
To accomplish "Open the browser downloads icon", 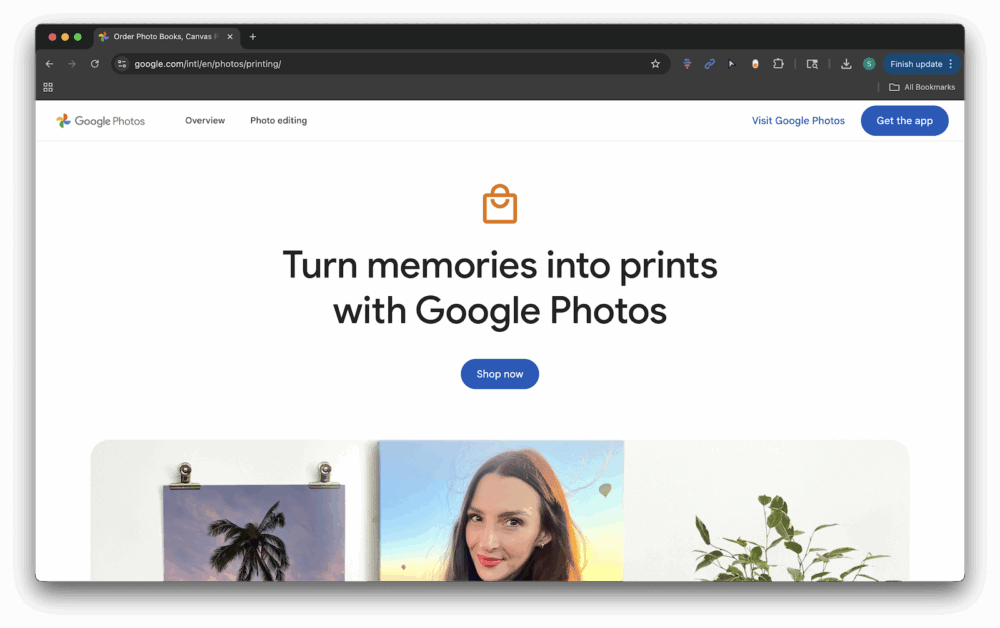I will pos(846,64).
